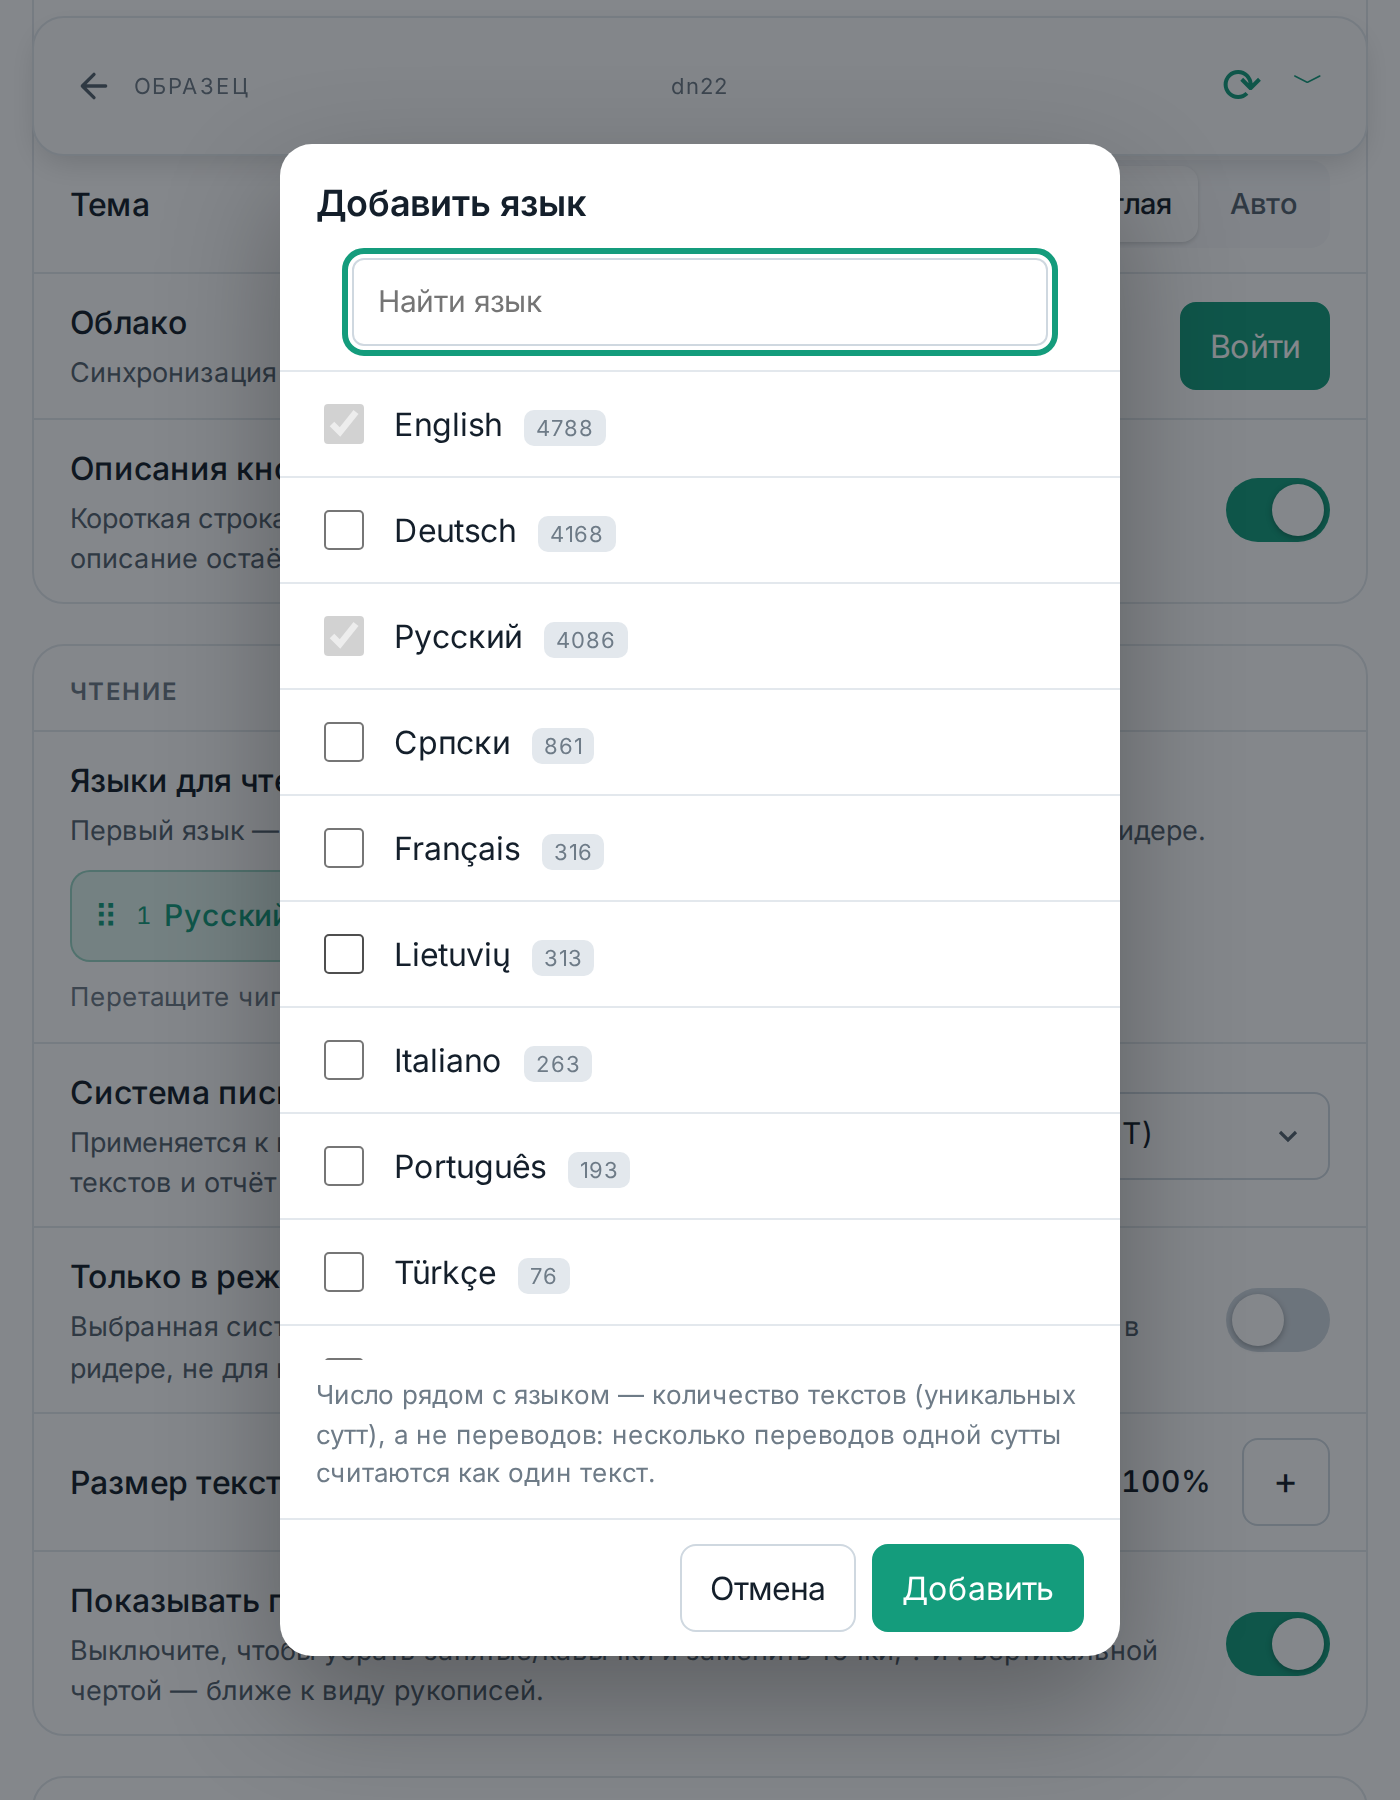This screenshot has width=1400, height=1800.
Task: Tick the Italiano checkbox
Action: tap(344, 1060)
